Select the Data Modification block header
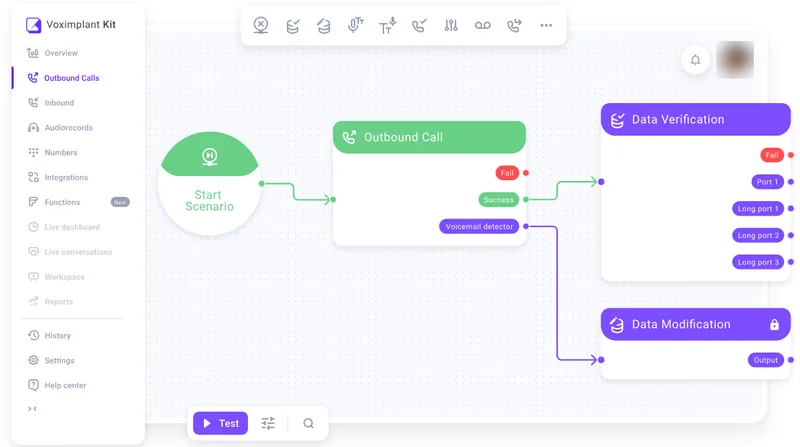This screenshot has width=800, height=447. pos(695,325)
